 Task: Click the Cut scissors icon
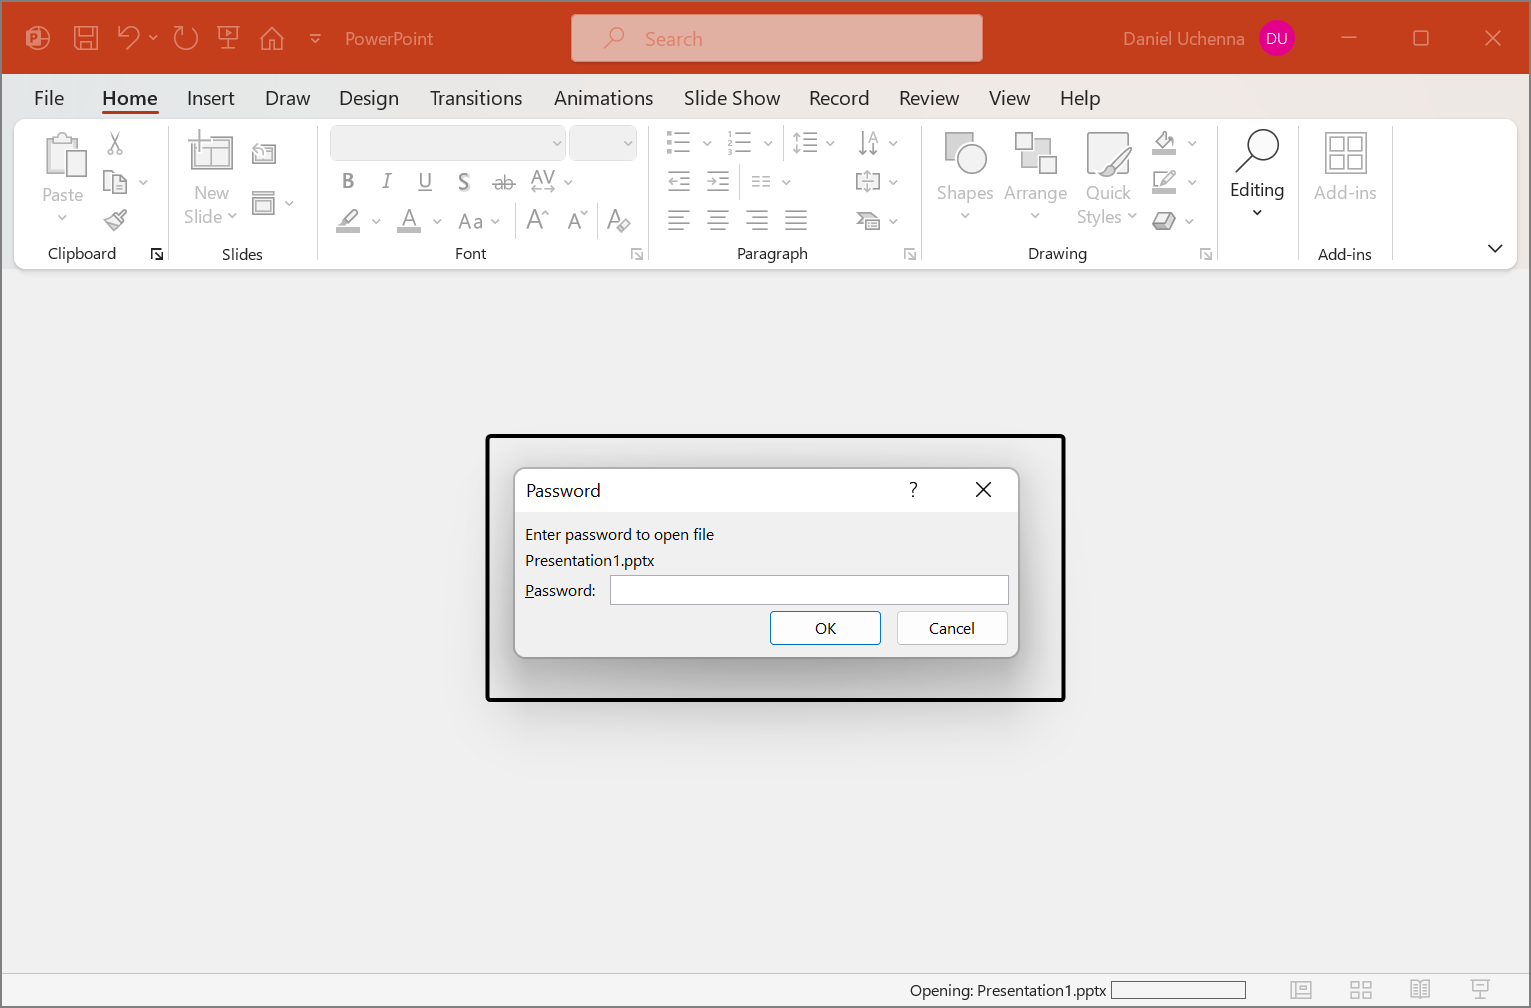pos(114,144)
